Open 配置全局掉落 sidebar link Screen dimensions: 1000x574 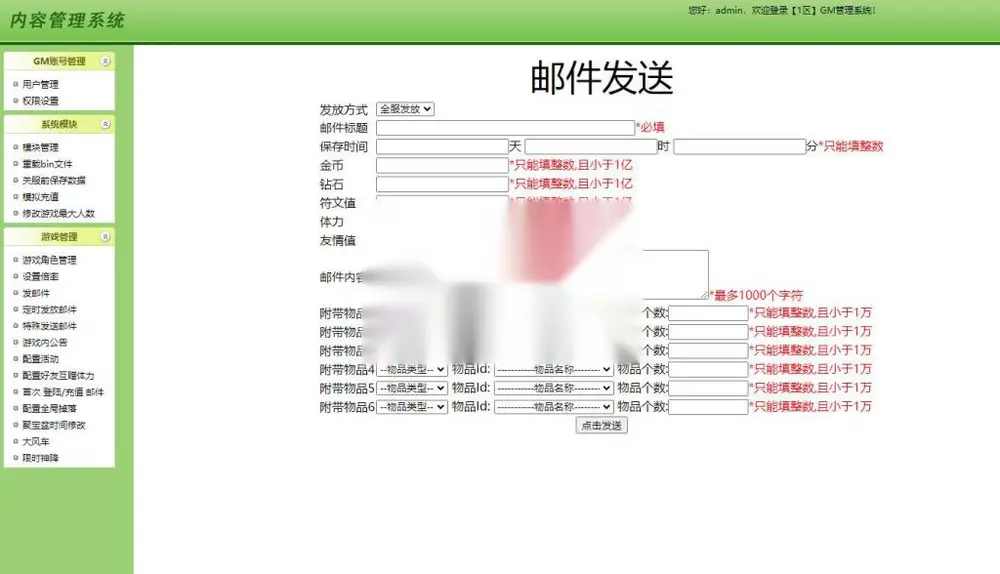point(49,409)
